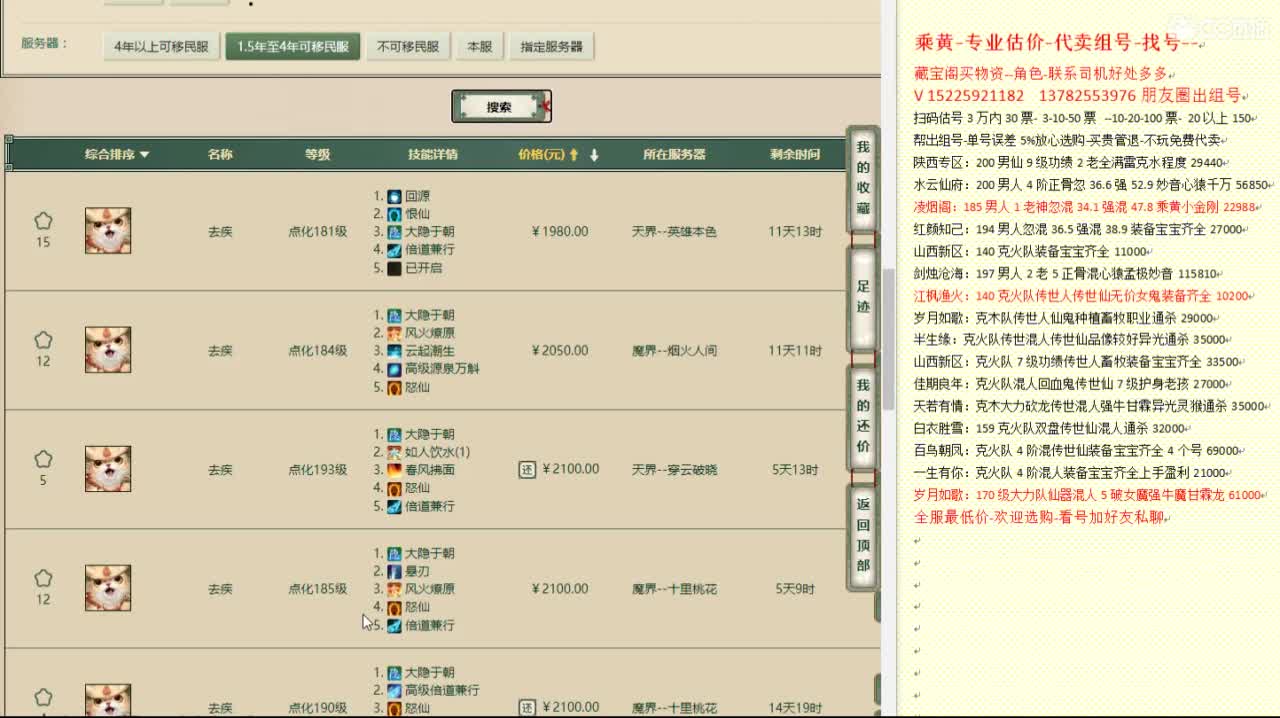Click the 晏刃 skill icon in 185级 row

(394, 571)
